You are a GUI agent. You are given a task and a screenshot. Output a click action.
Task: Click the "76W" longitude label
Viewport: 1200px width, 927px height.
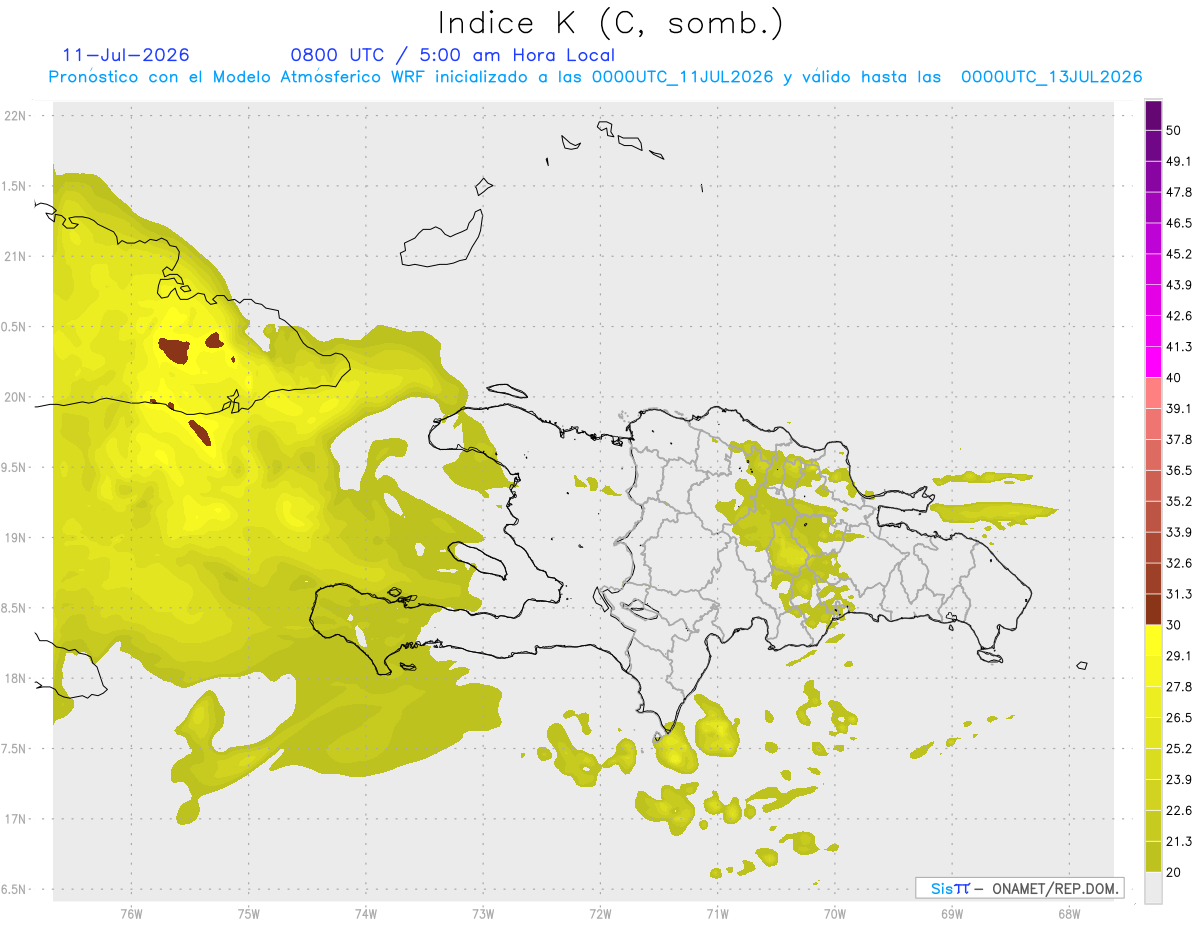(131, 914)
